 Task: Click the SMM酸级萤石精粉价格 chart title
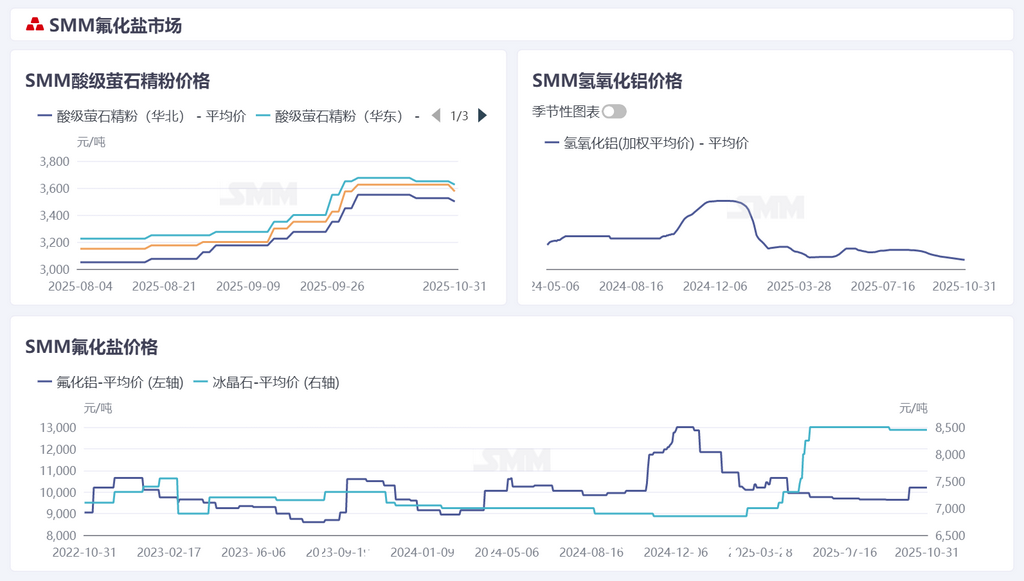[x=117, y=81]
